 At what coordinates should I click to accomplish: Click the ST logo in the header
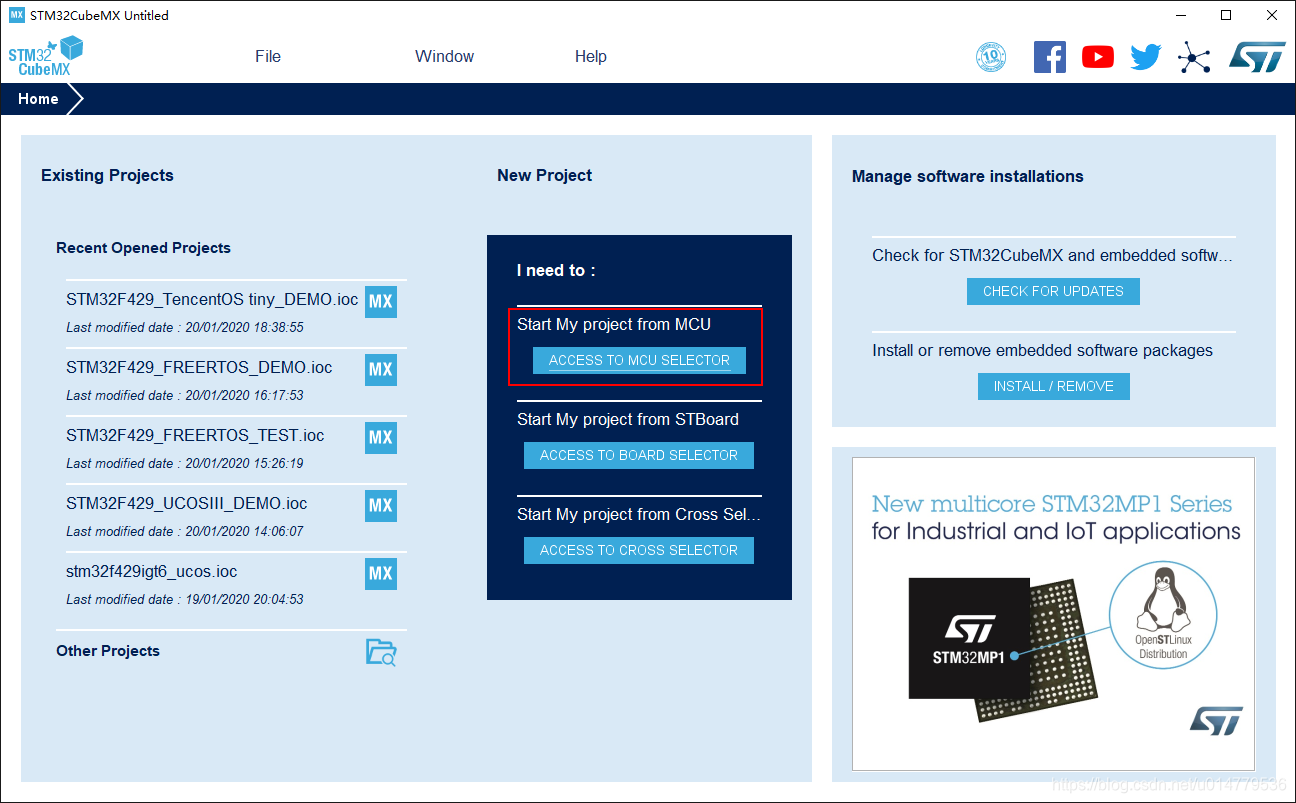coord(1256,57)
